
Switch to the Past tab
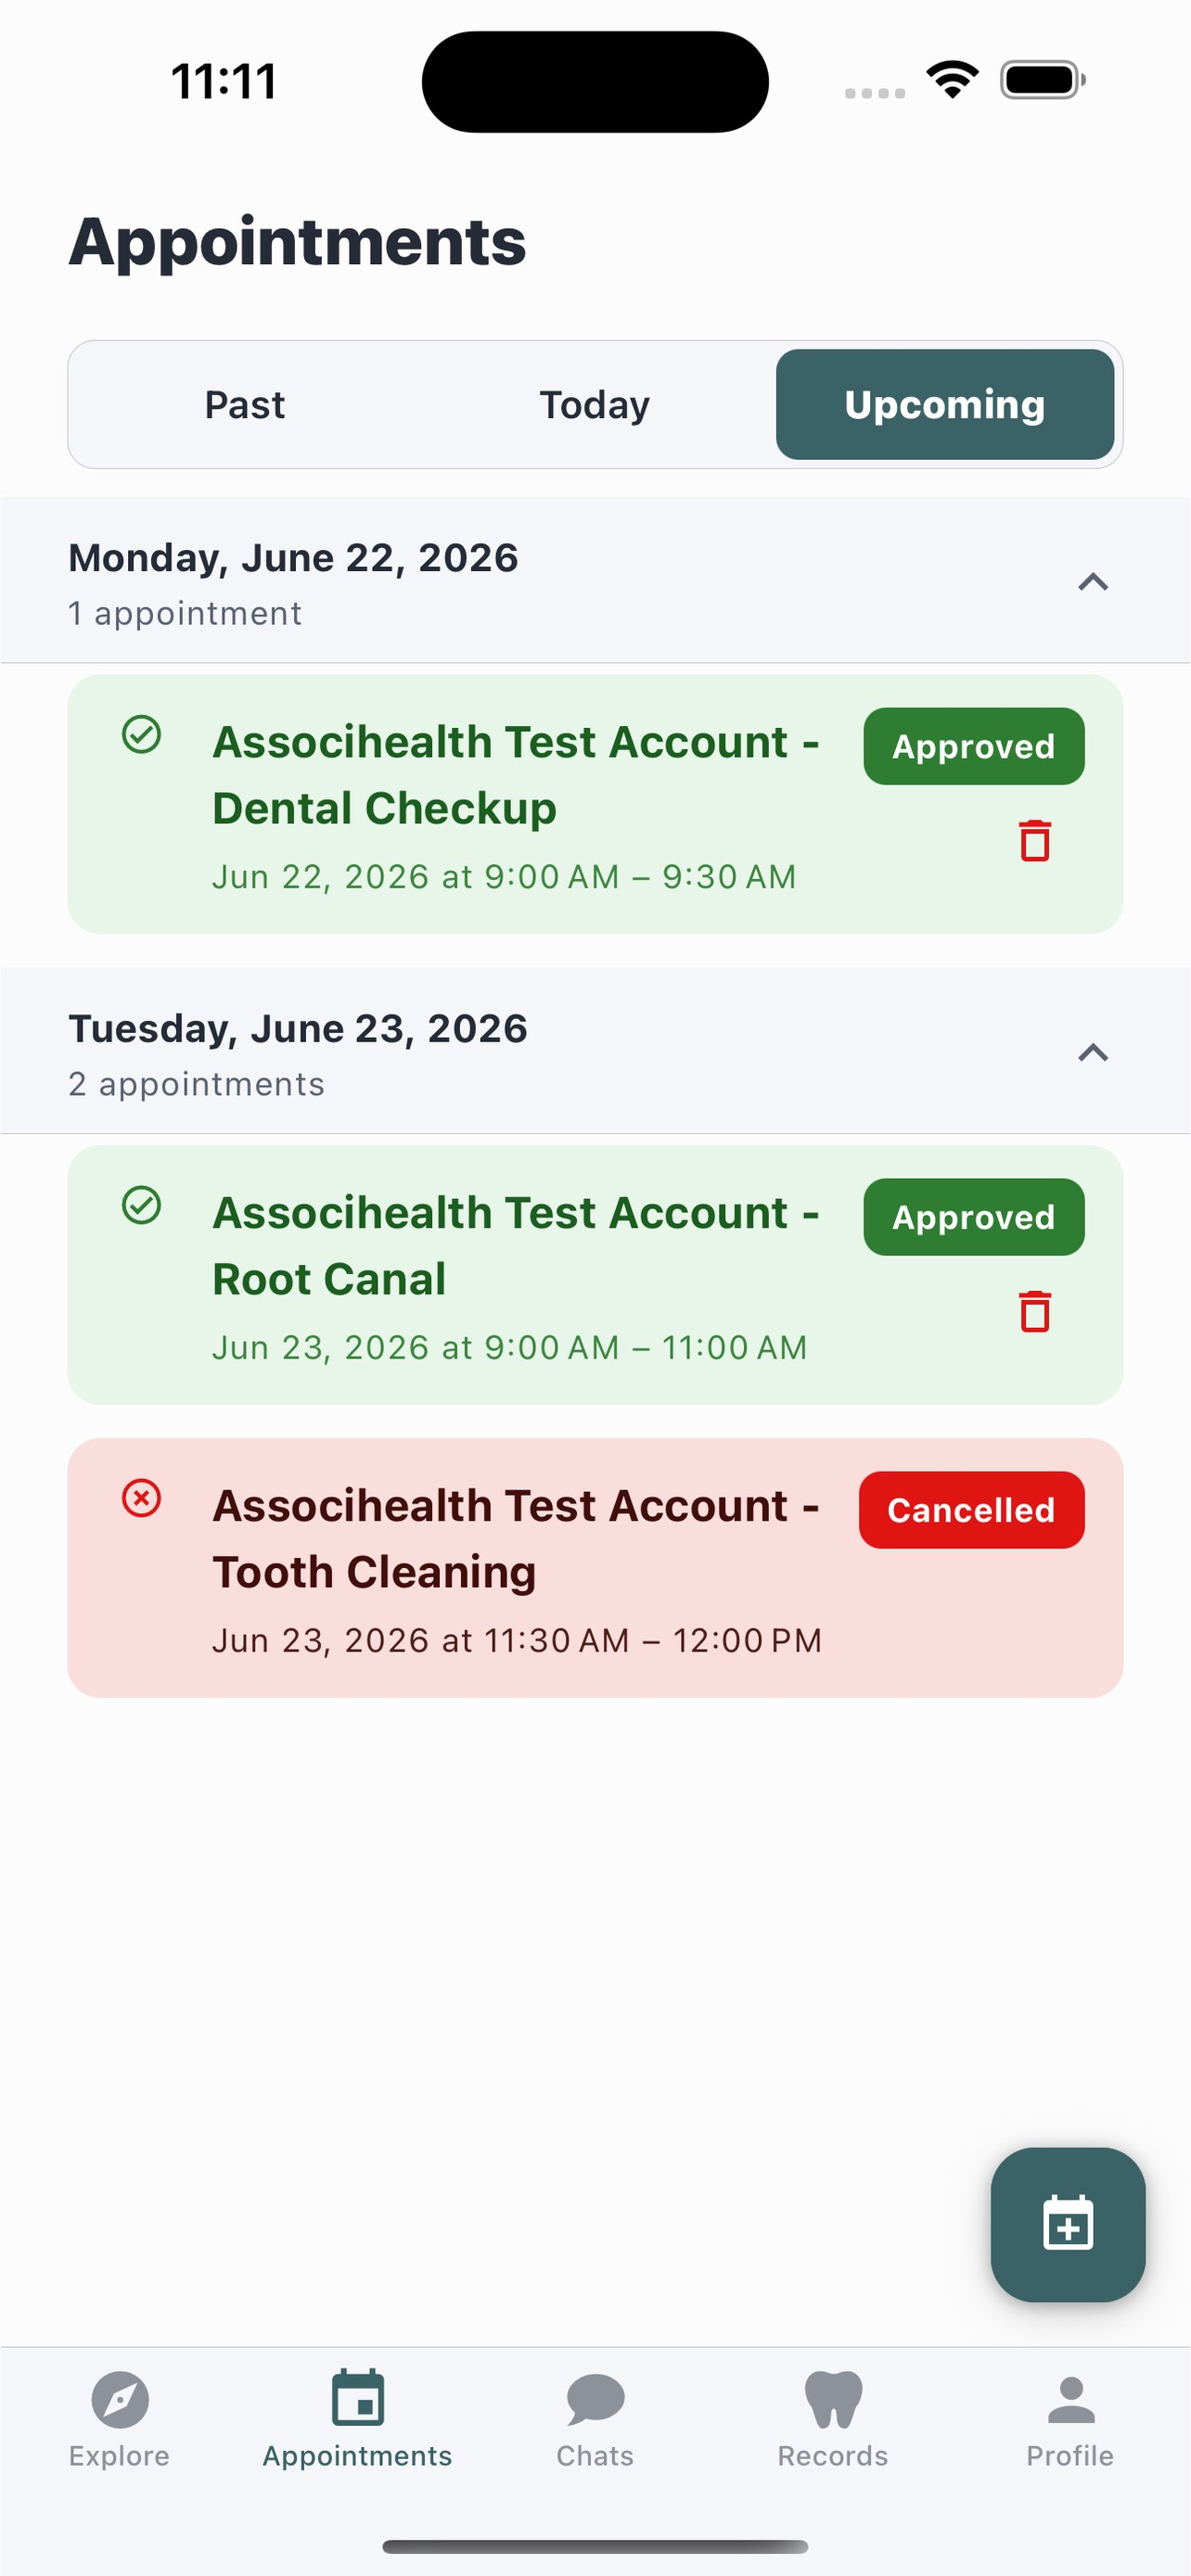click(245, 405)
